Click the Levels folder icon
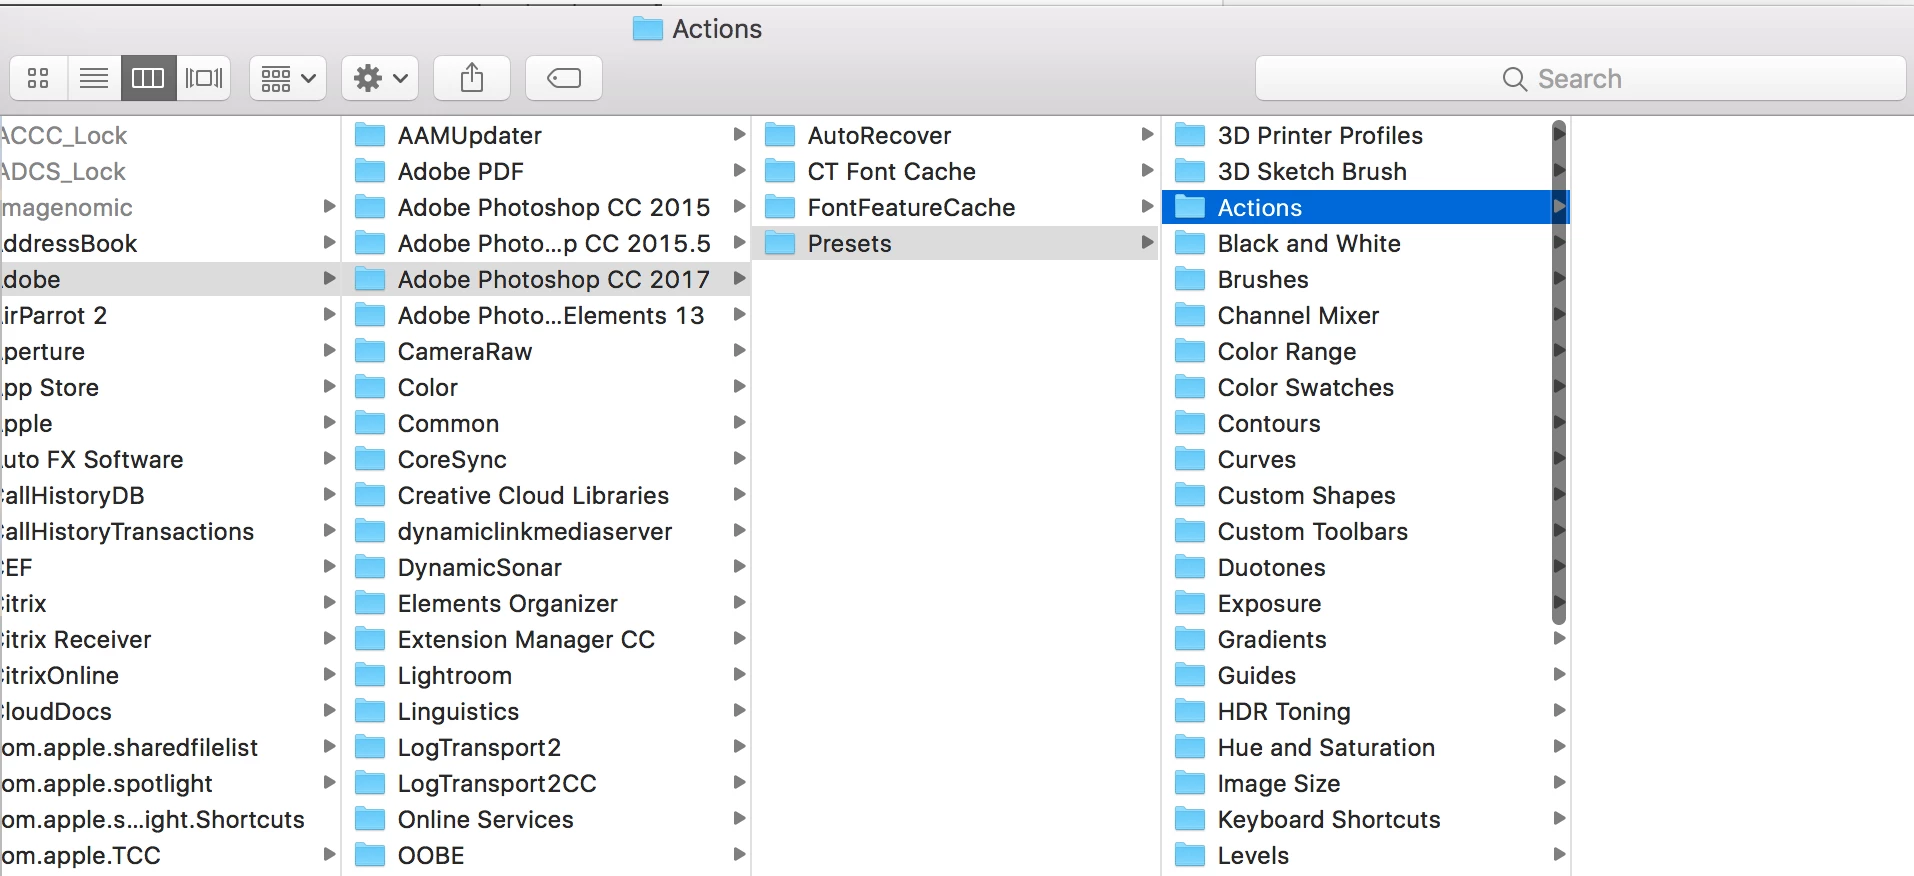The image size is (1914, 876). click(x=1190, y=855)
